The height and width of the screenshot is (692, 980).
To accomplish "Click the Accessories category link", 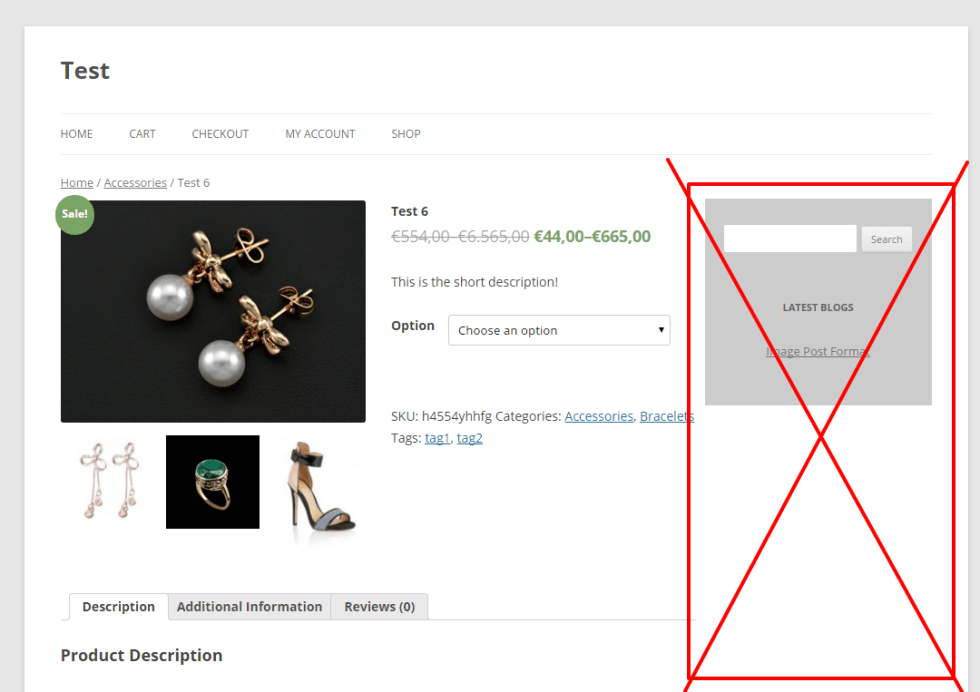I will coord(599,416).
